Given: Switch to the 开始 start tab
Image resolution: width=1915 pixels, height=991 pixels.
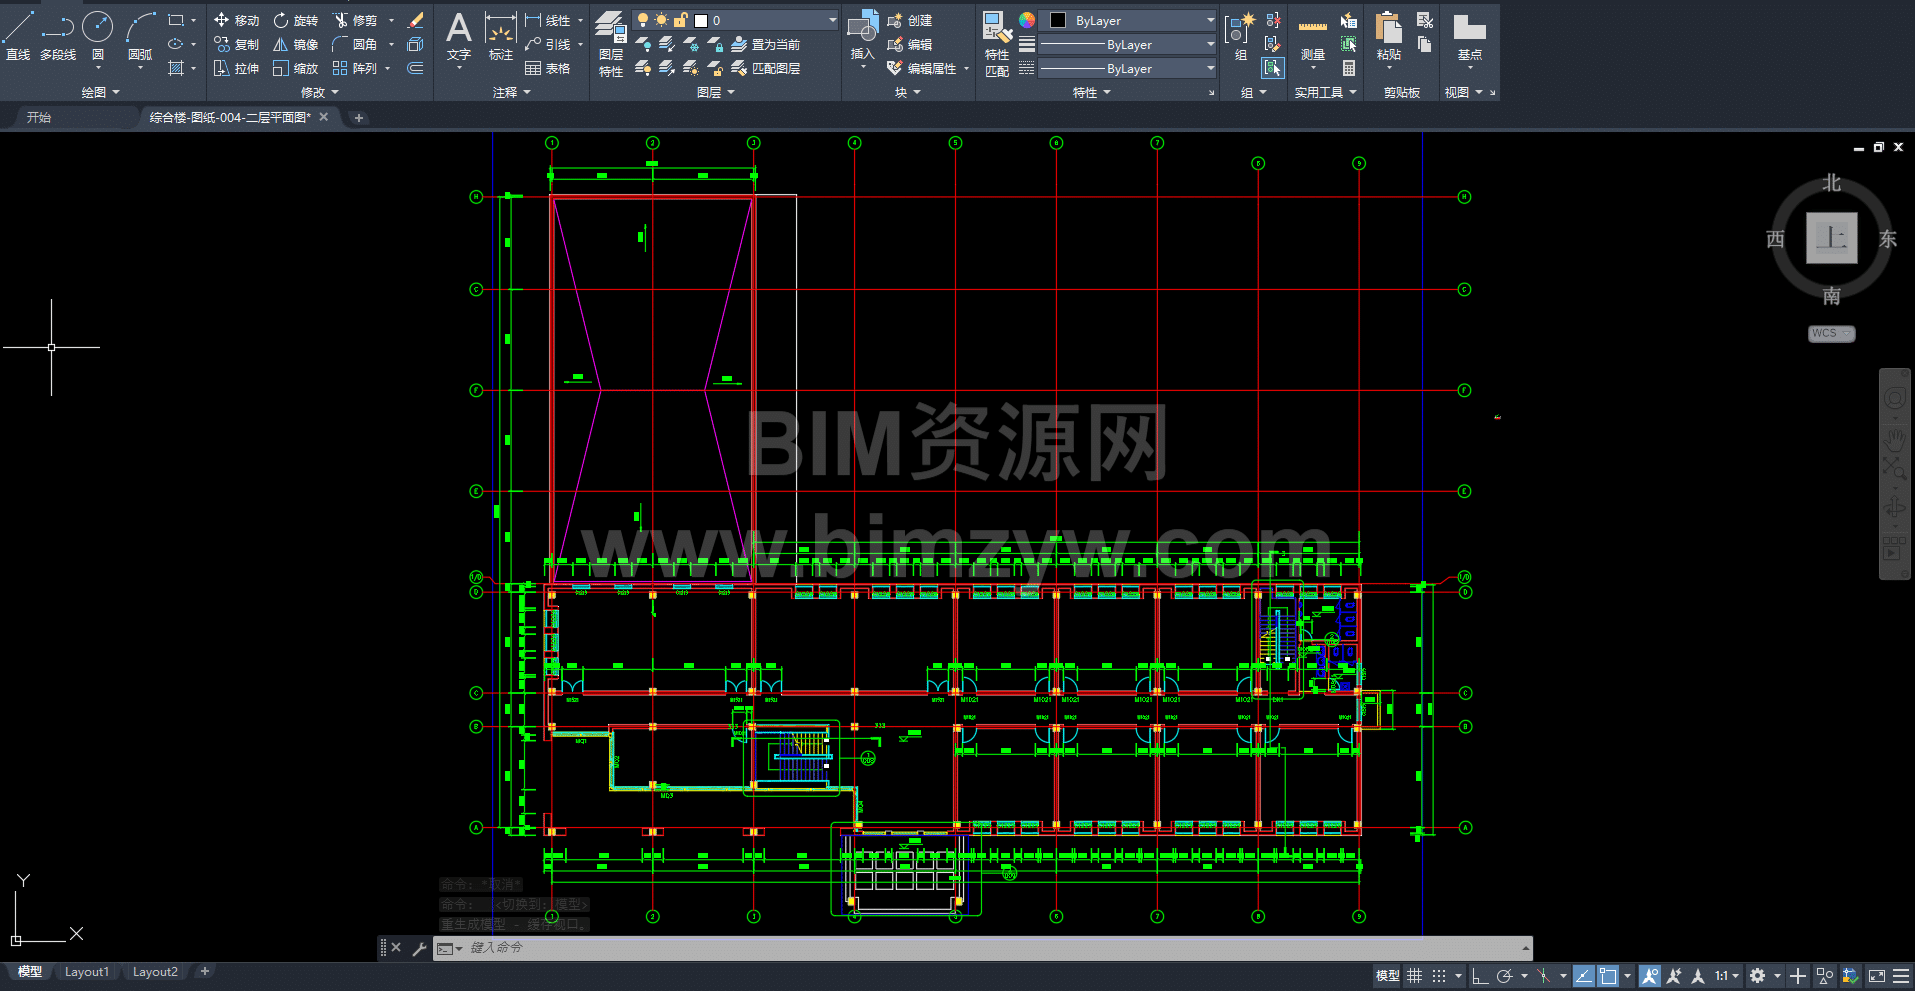Looking at the screenshot, I should tap(39, 117).
